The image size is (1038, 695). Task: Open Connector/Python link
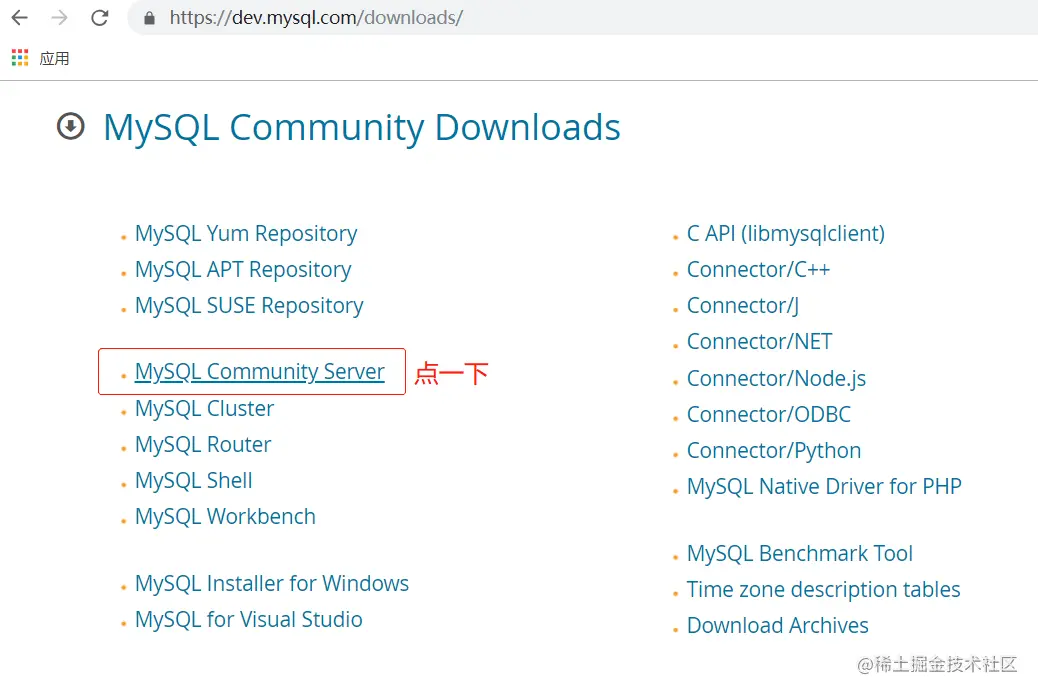[x=775, y=451]
